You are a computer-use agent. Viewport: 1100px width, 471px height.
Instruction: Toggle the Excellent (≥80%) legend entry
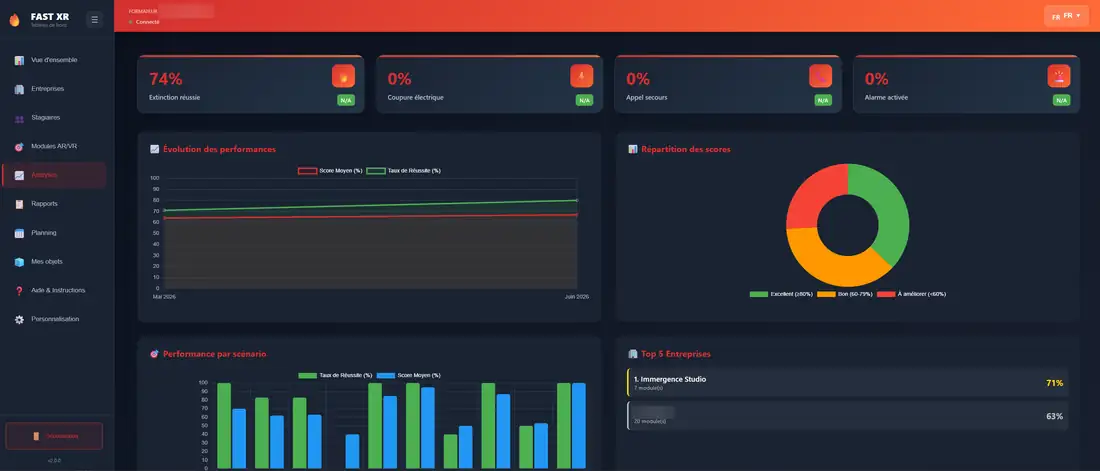[781, 293]
